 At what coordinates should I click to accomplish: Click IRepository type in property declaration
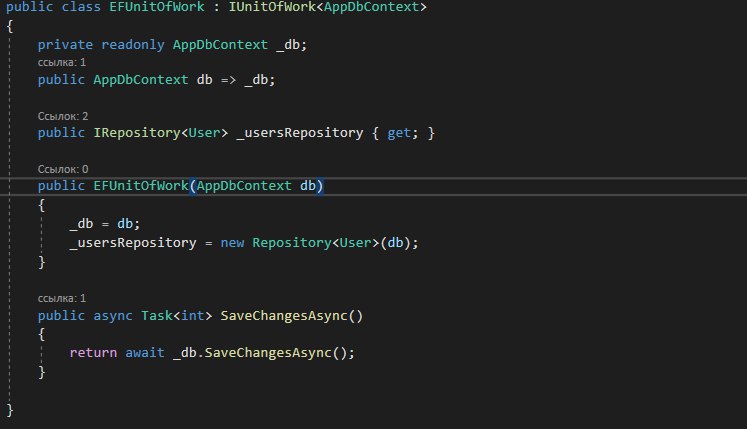click(137, 133)
